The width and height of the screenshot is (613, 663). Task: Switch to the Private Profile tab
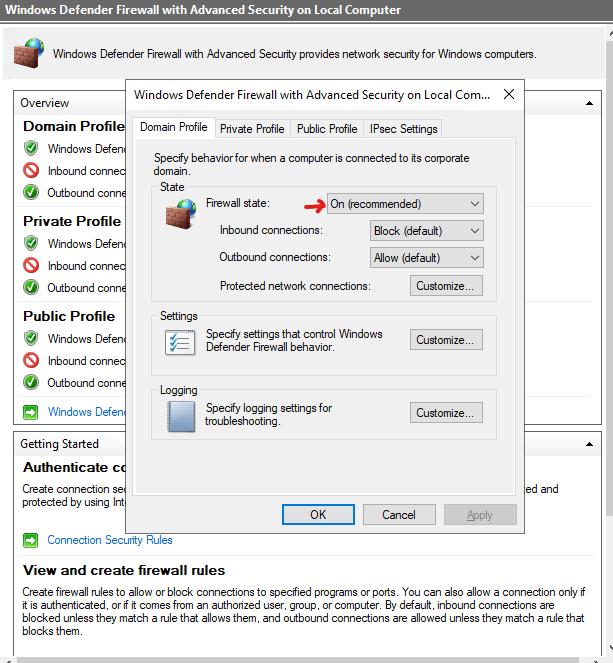point(252,129)
